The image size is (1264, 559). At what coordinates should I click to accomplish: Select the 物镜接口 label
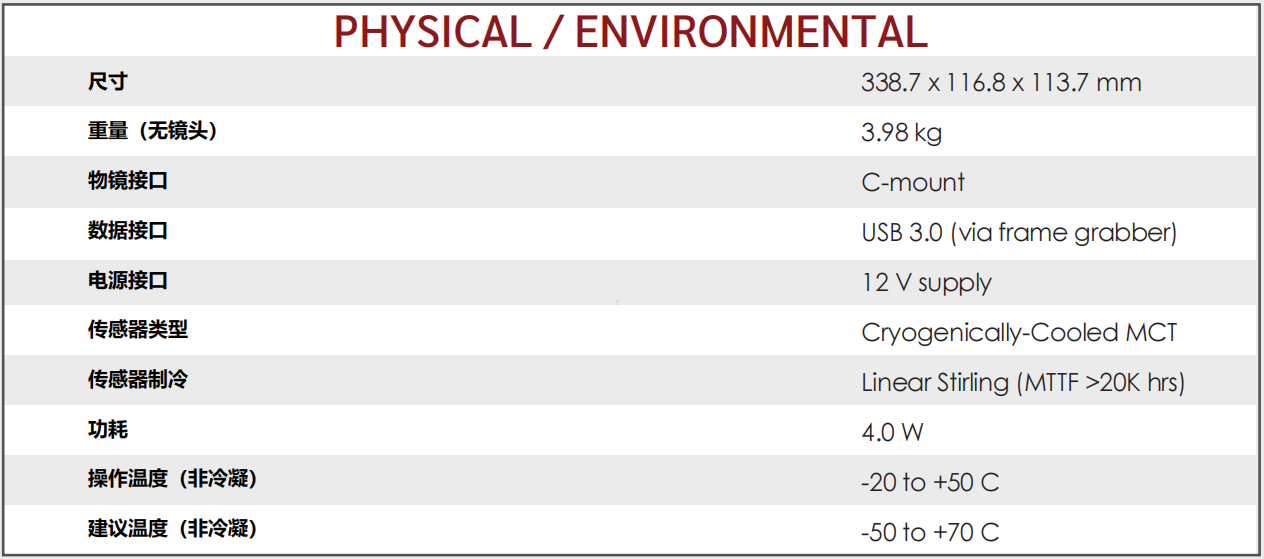(x=128, y=181)
